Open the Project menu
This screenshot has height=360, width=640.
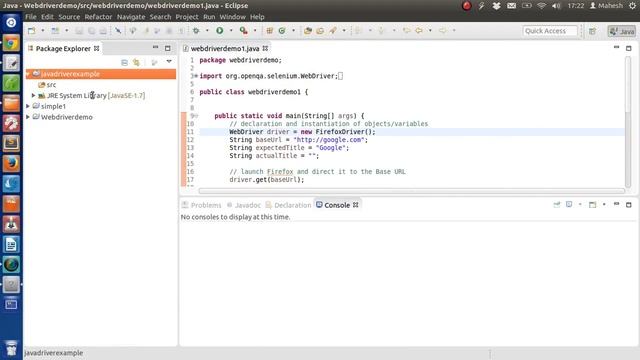pyautogui.click(x=187, y=17)
